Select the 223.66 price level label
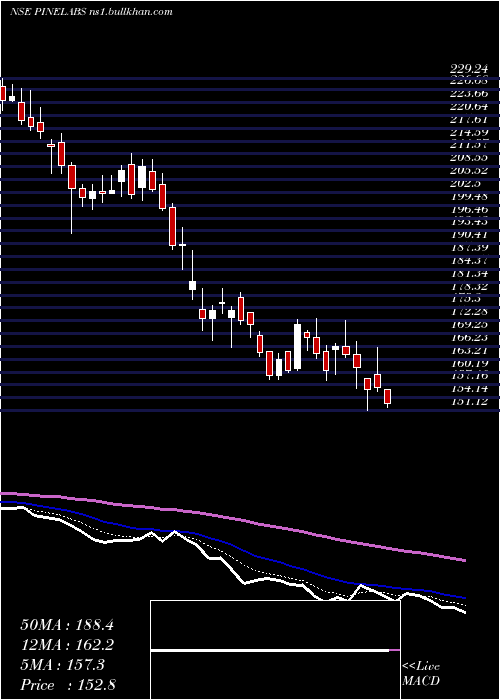 [x=469, y=93]
